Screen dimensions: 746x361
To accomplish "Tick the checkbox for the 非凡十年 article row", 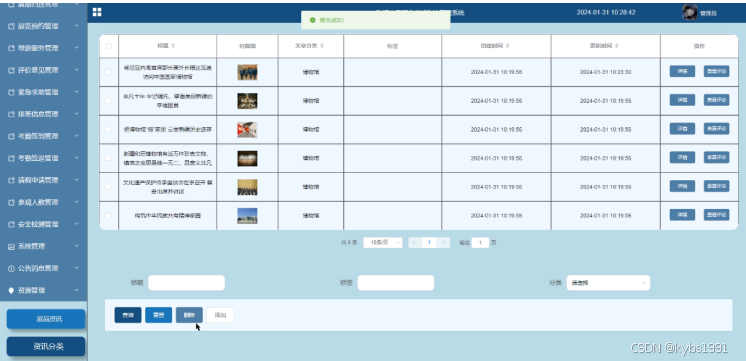I will tap(108, 101).
